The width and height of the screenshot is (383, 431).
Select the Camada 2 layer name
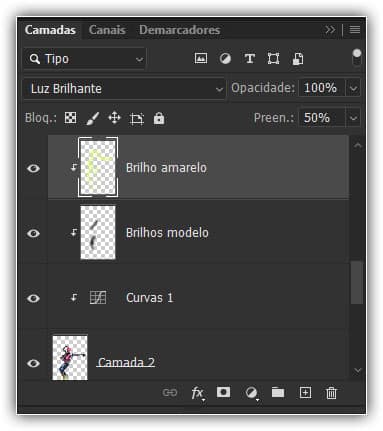tap(126, 362)
